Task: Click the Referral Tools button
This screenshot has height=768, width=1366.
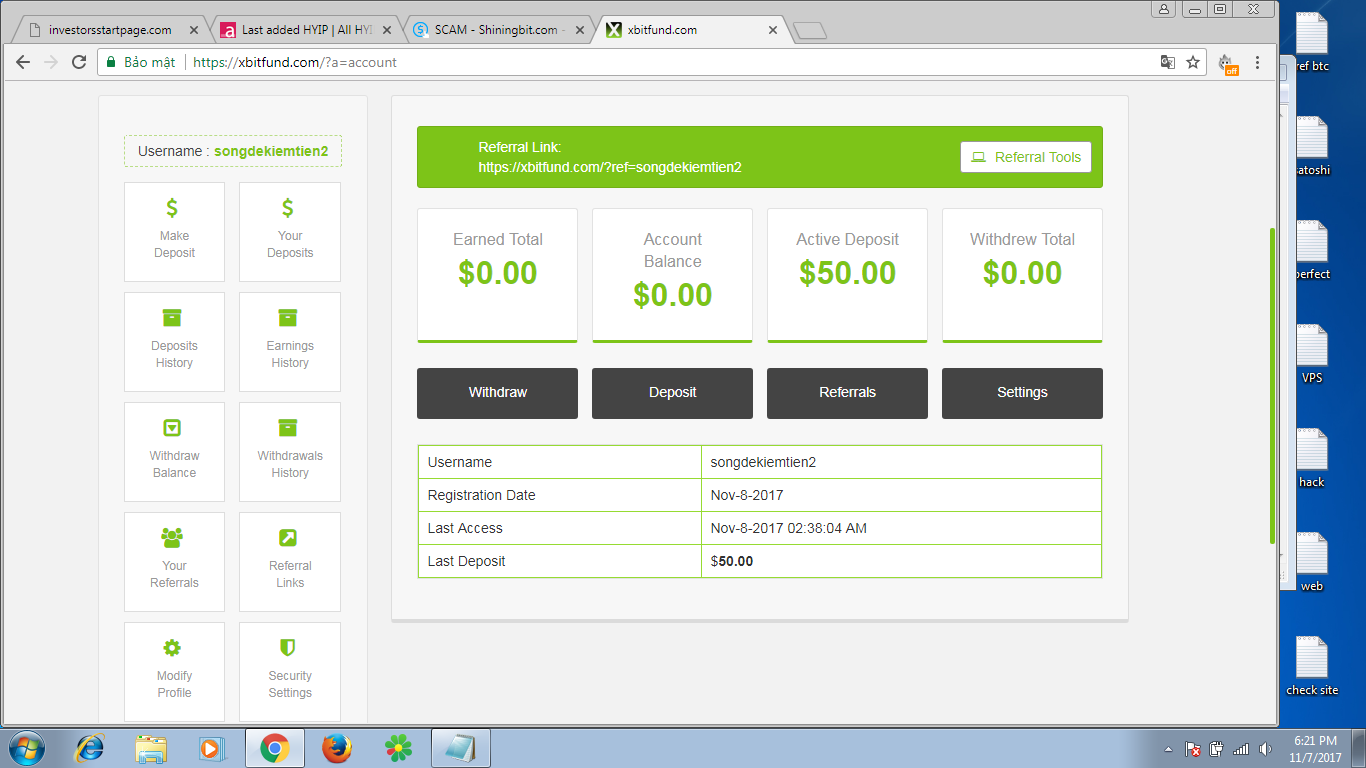Action: coord(1026,157)
